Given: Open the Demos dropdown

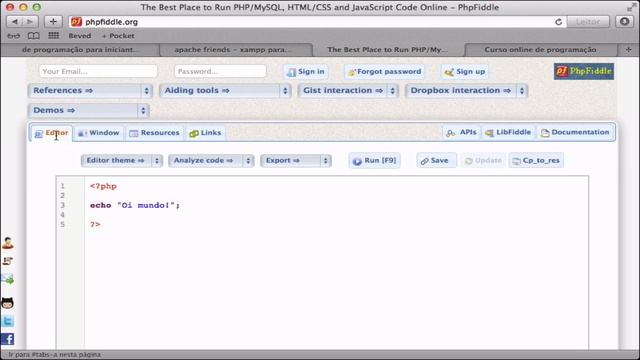Looking at the screenshot, I should coord(89,110).
